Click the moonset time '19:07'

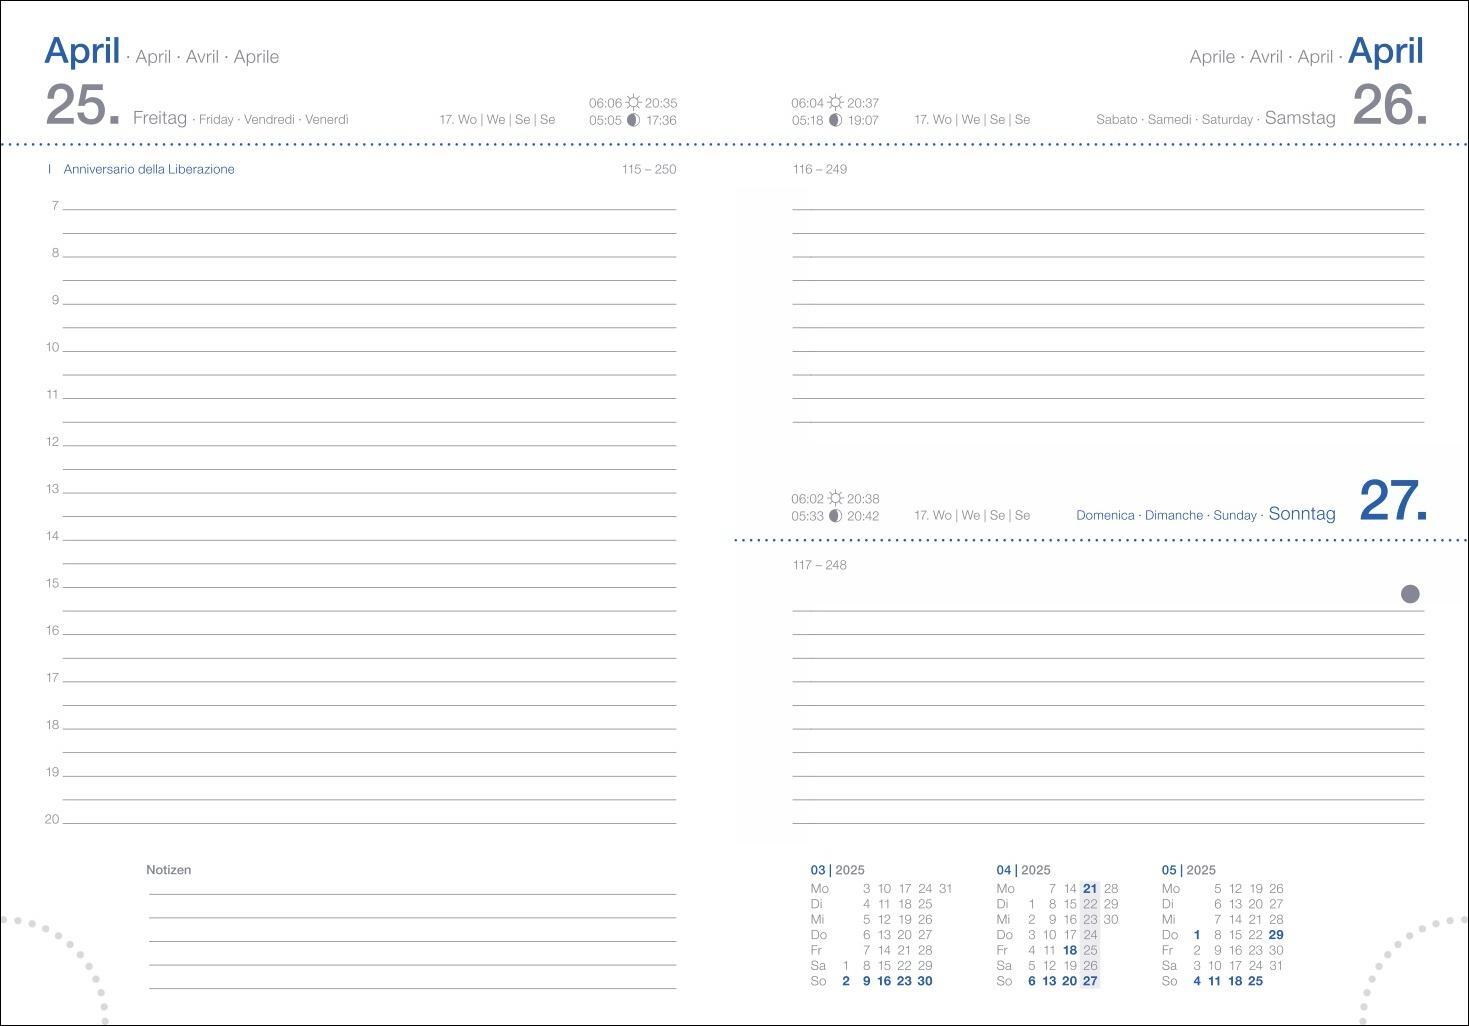(863, 120)
